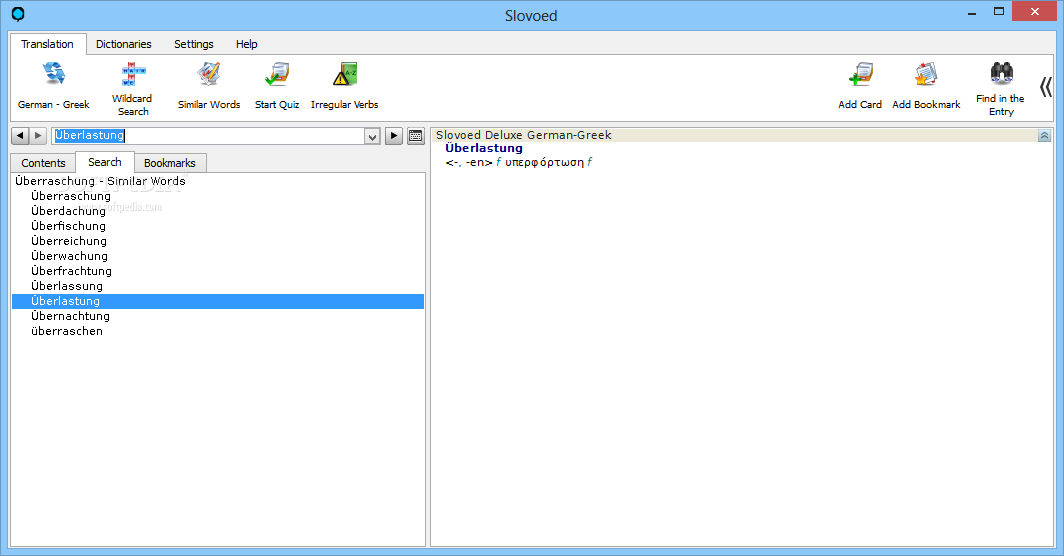Open the Help tab

[x=246, y=44]
